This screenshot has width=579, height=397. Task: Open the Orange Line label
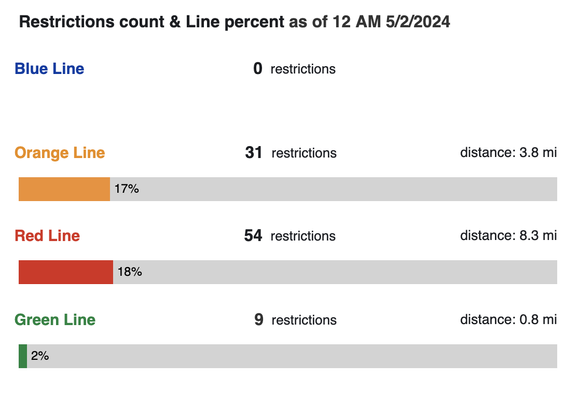60,153
